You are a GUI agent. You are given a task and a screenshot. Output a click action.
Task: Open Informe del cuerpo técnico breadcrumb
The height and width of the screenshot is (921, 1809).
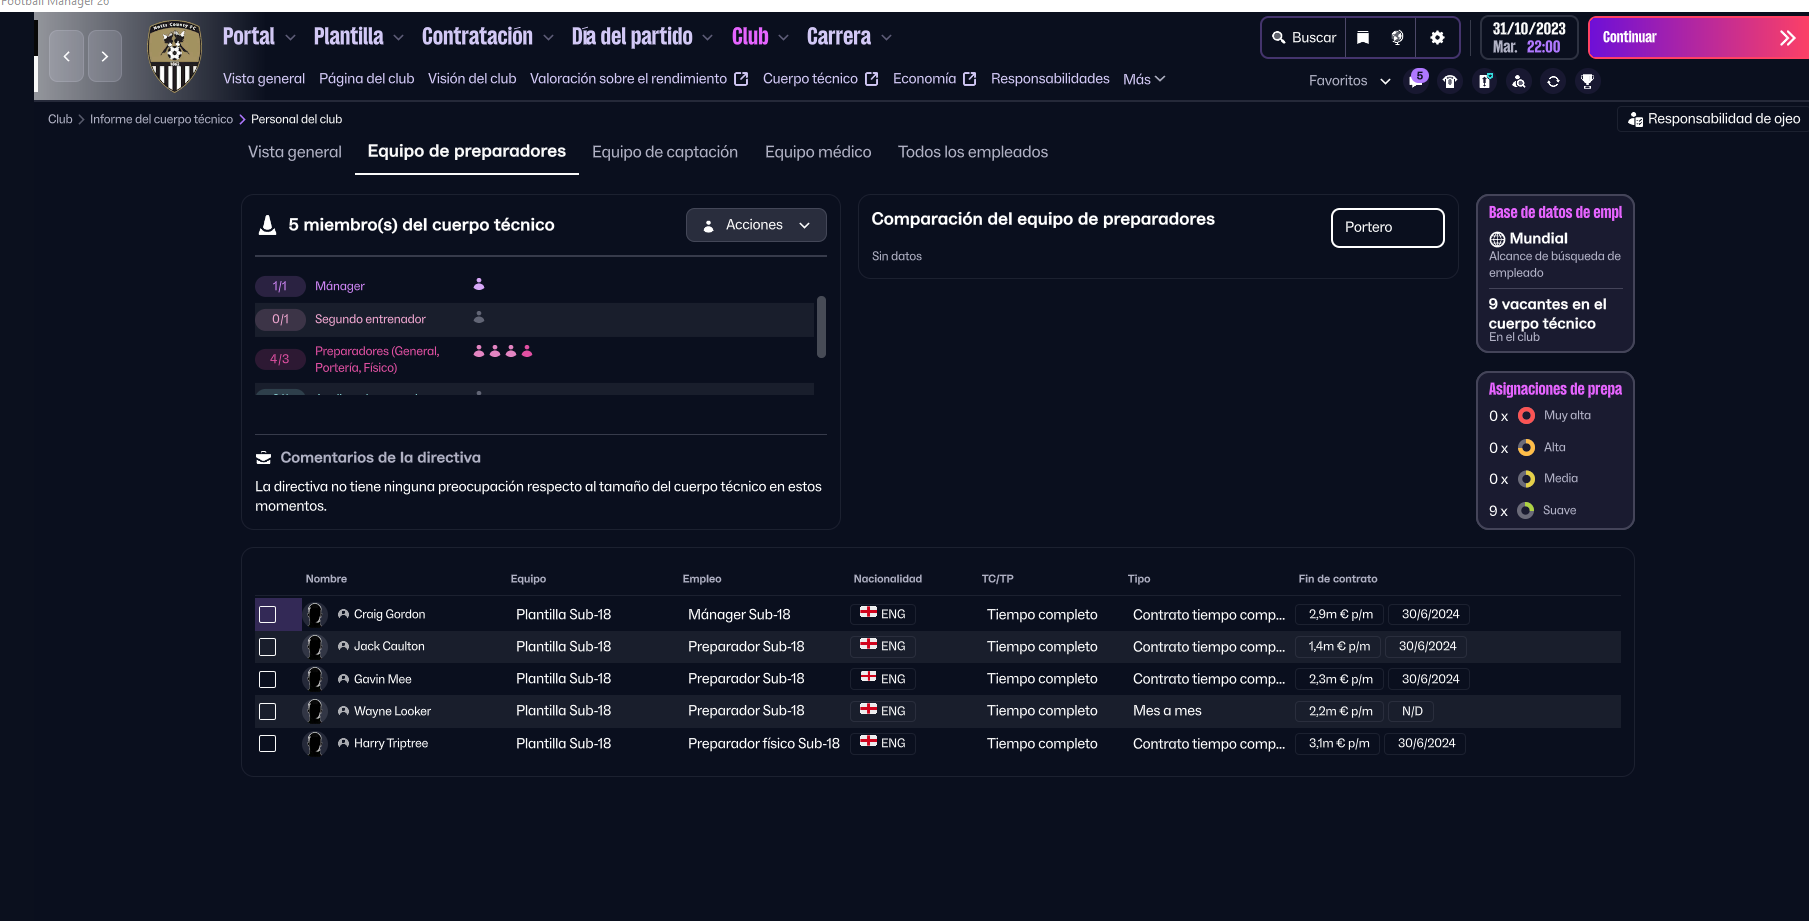(161, 119)
